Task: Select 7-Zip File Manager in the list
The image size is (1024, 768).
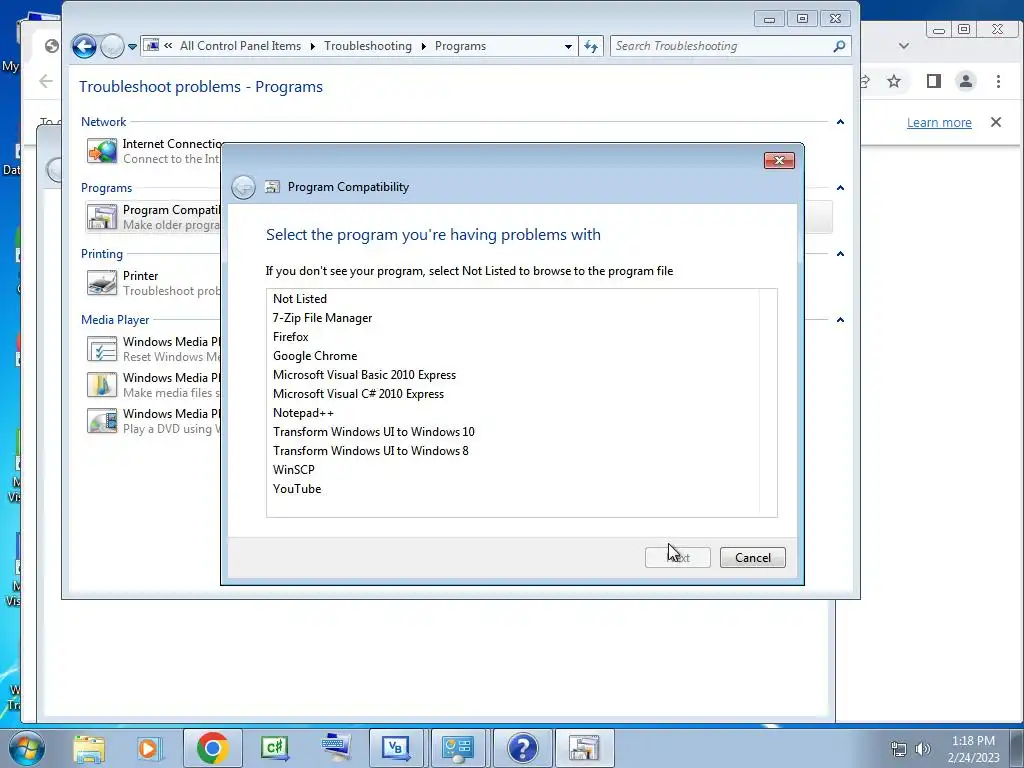Action: coord(323,317)
